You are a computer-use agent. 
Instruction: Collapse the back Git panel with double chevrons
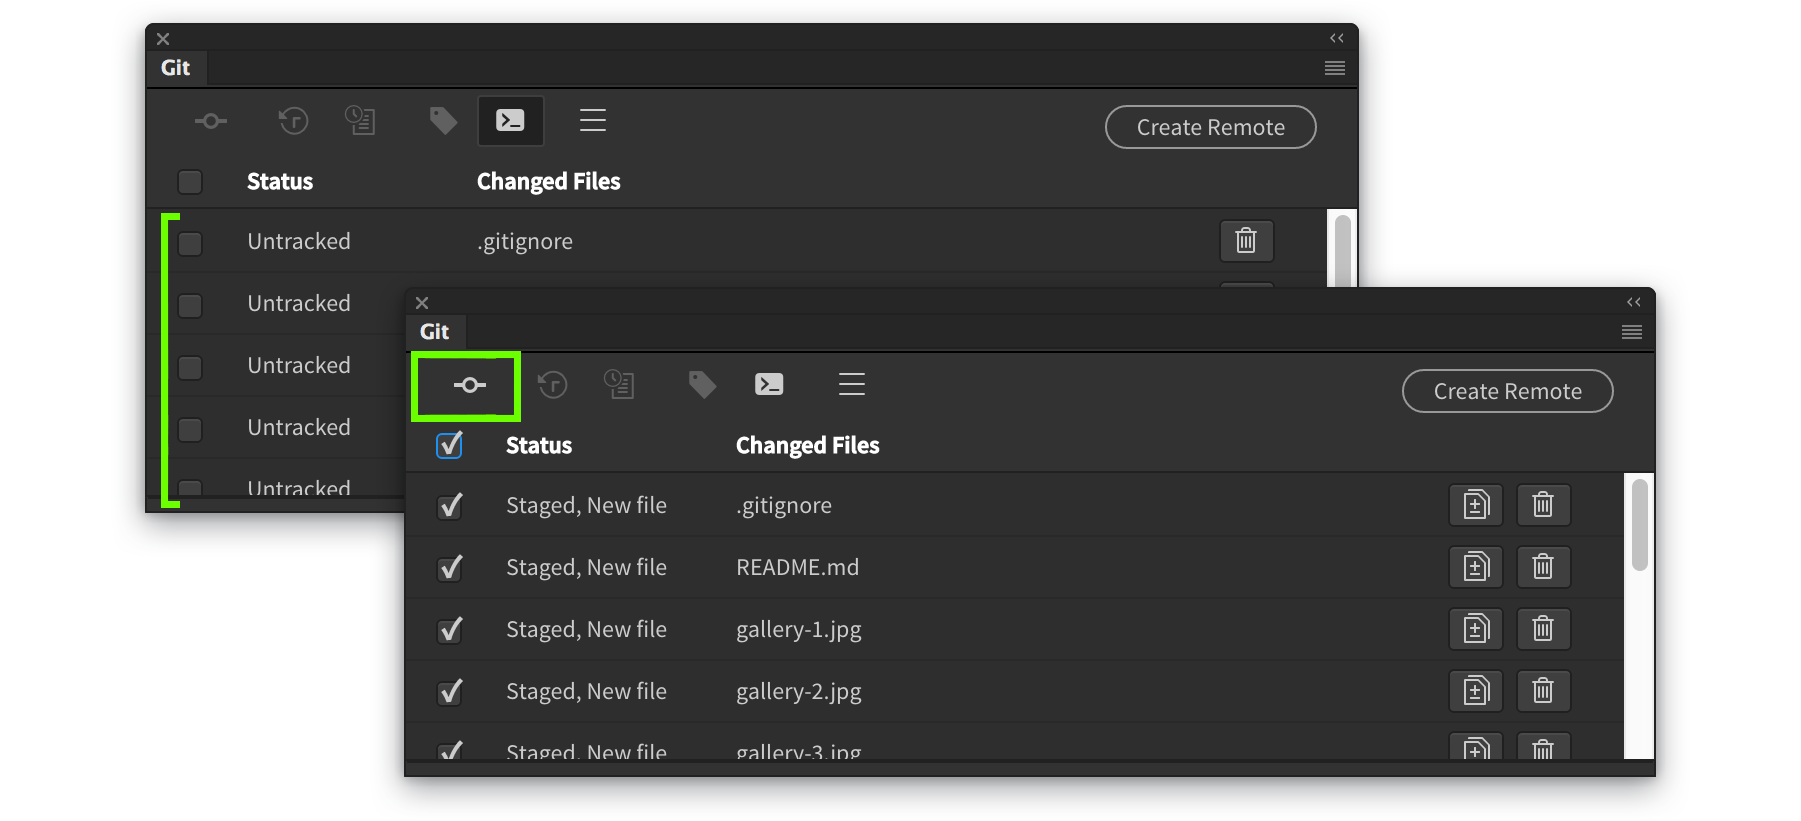[x=1336, y=38]
